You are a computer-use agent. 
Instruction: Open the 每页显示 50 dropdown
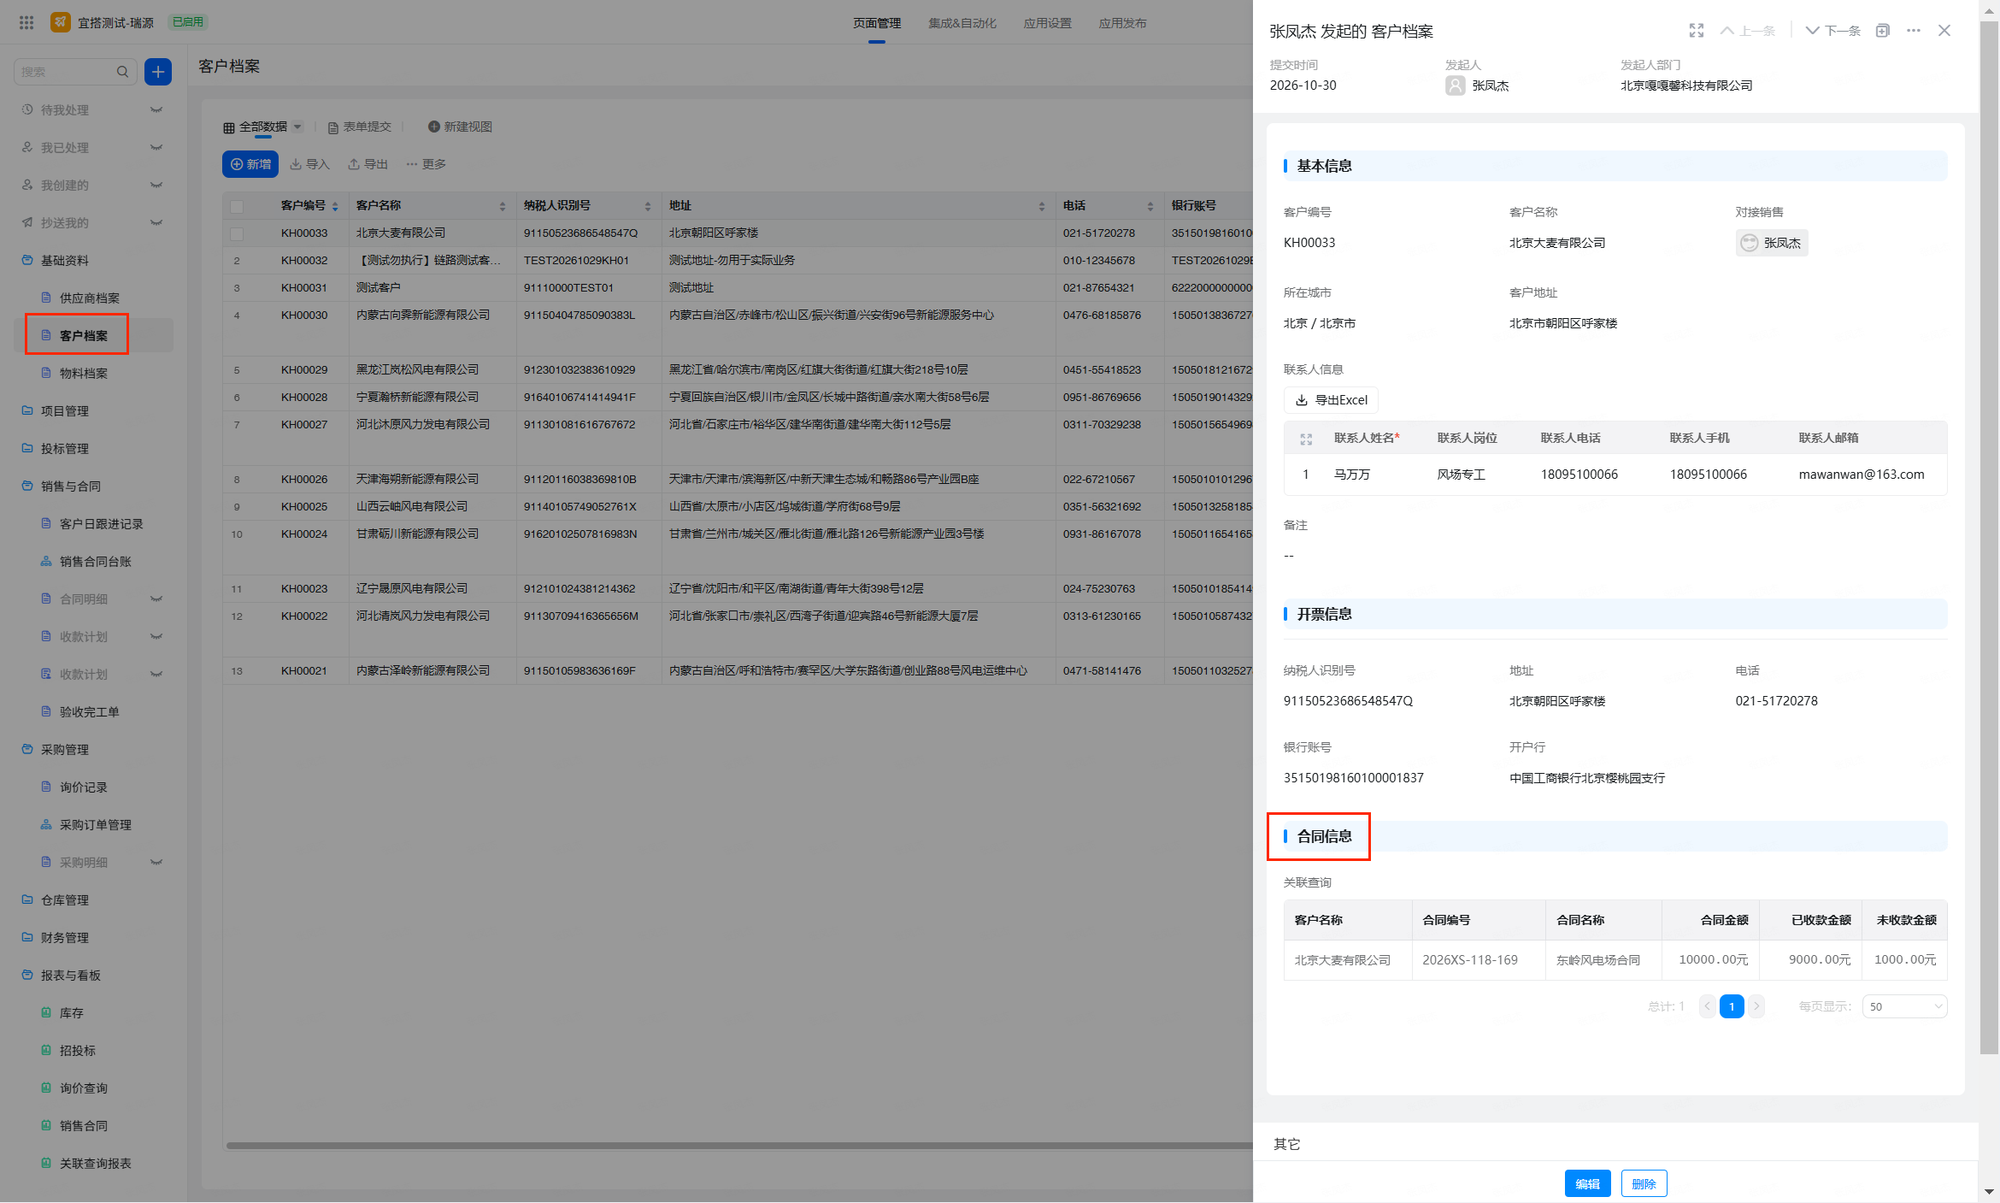pos(1905,1007)
